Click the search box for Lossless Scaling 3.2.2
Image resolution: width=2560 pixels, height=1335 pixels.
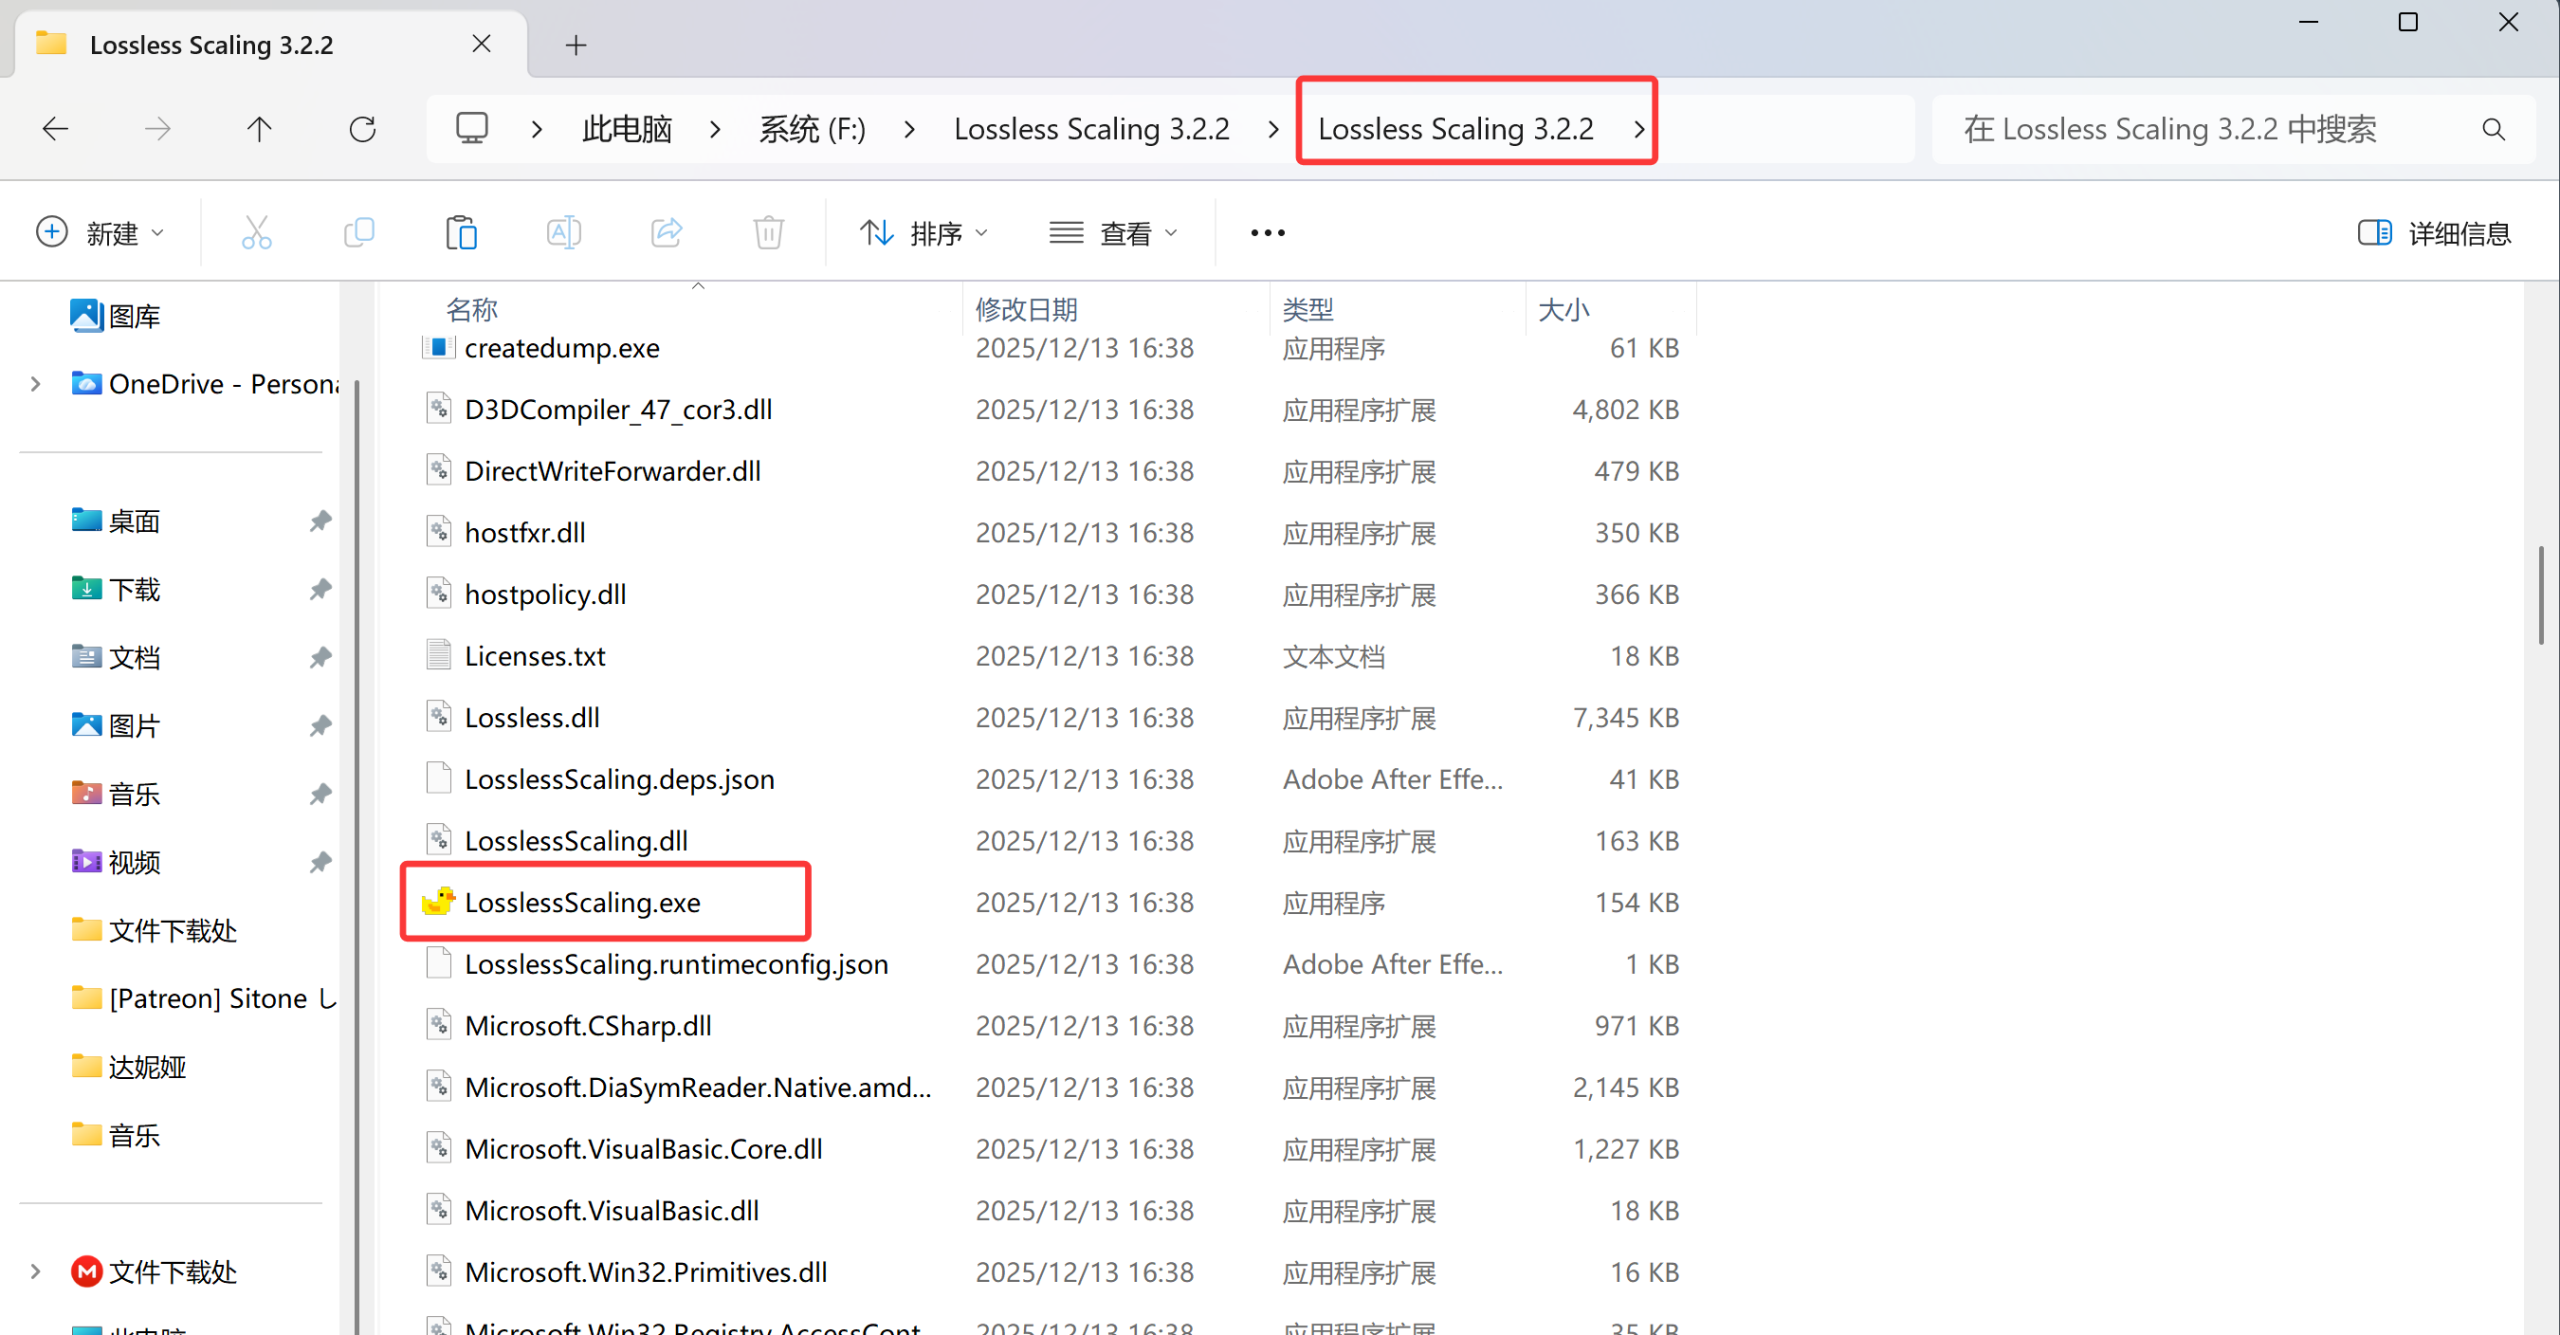coord(2232,129)
